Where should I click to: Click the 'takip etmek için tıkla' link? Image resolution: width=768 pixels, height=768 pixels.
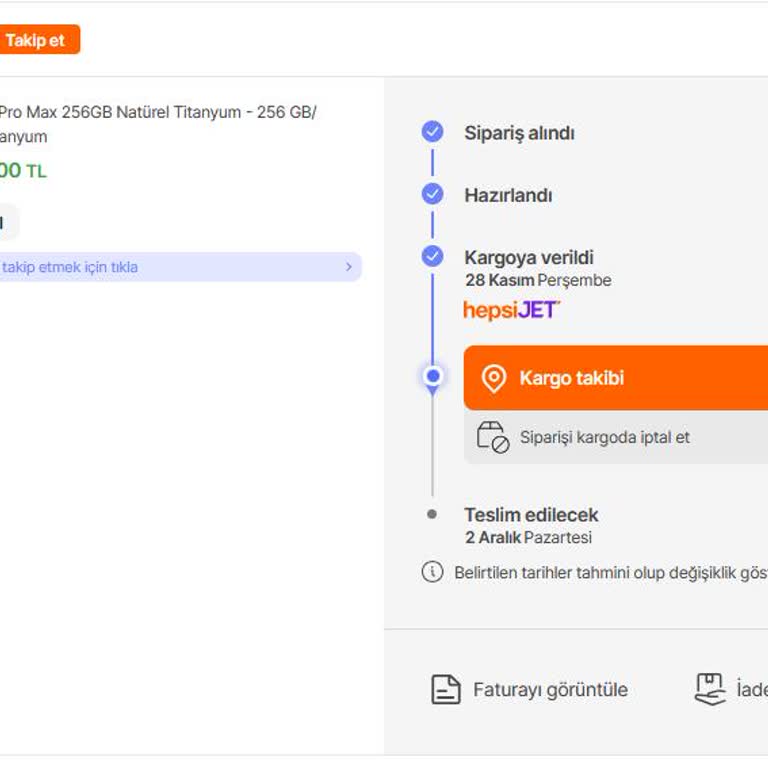tap(70, 267)
